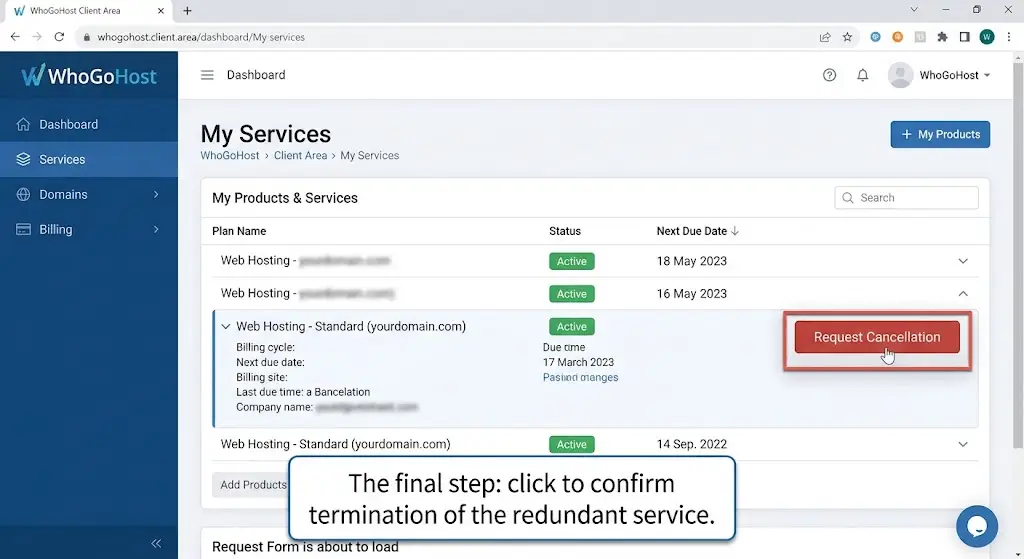The height and width of the screenshot is (559, 1024).
Task: Bookmark this page with the star icon
Action: pyautogui.click(x=847, y=37)
